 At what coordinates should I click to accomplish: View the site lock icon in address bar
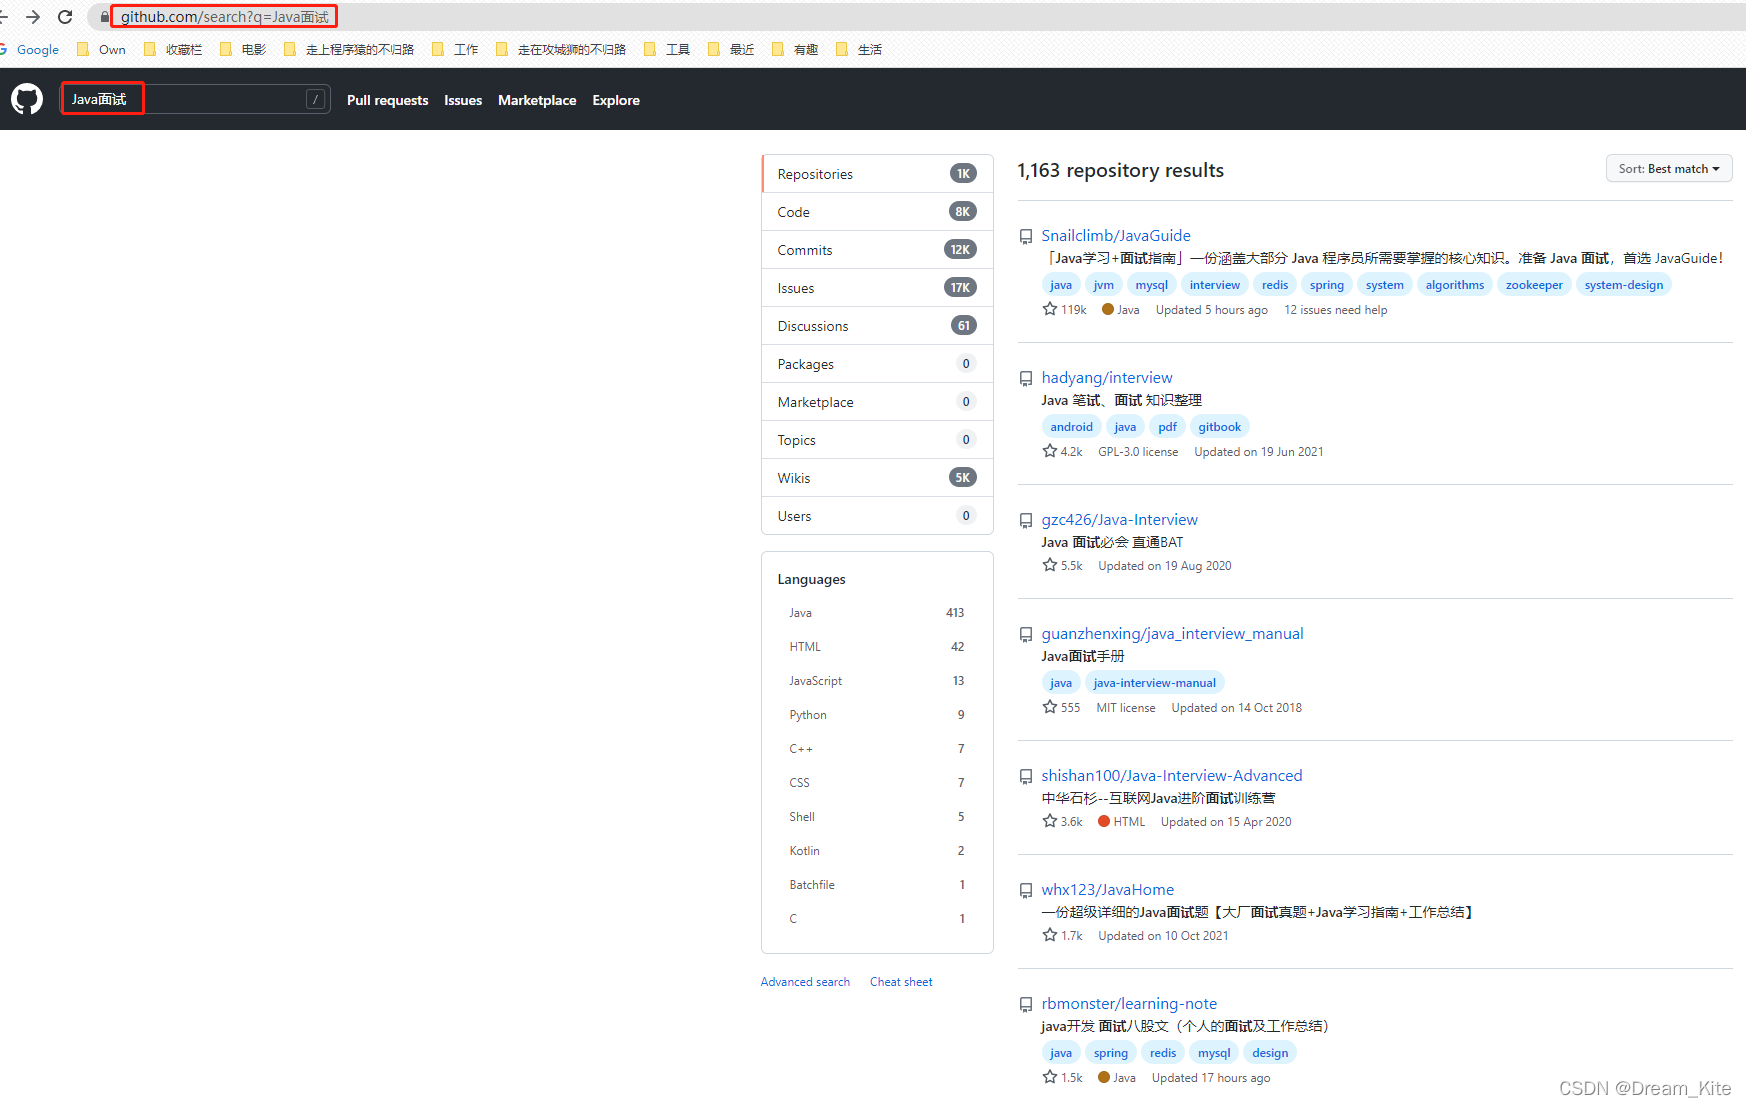pos(104,17)
